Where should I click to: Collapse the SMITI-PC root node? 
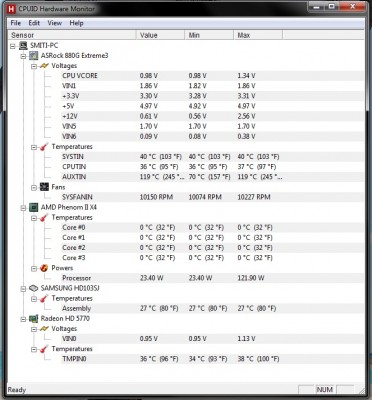pos(13,46)
